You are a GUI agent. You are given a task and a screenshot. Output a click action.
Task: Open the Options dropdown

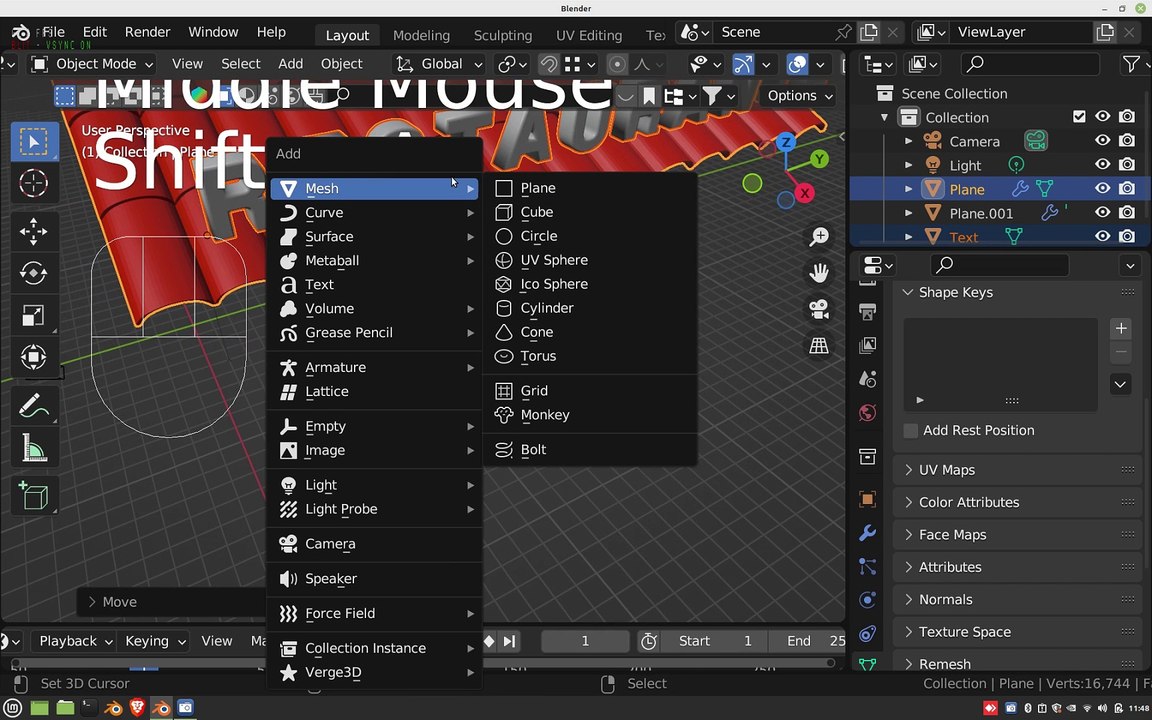[799, 96]
